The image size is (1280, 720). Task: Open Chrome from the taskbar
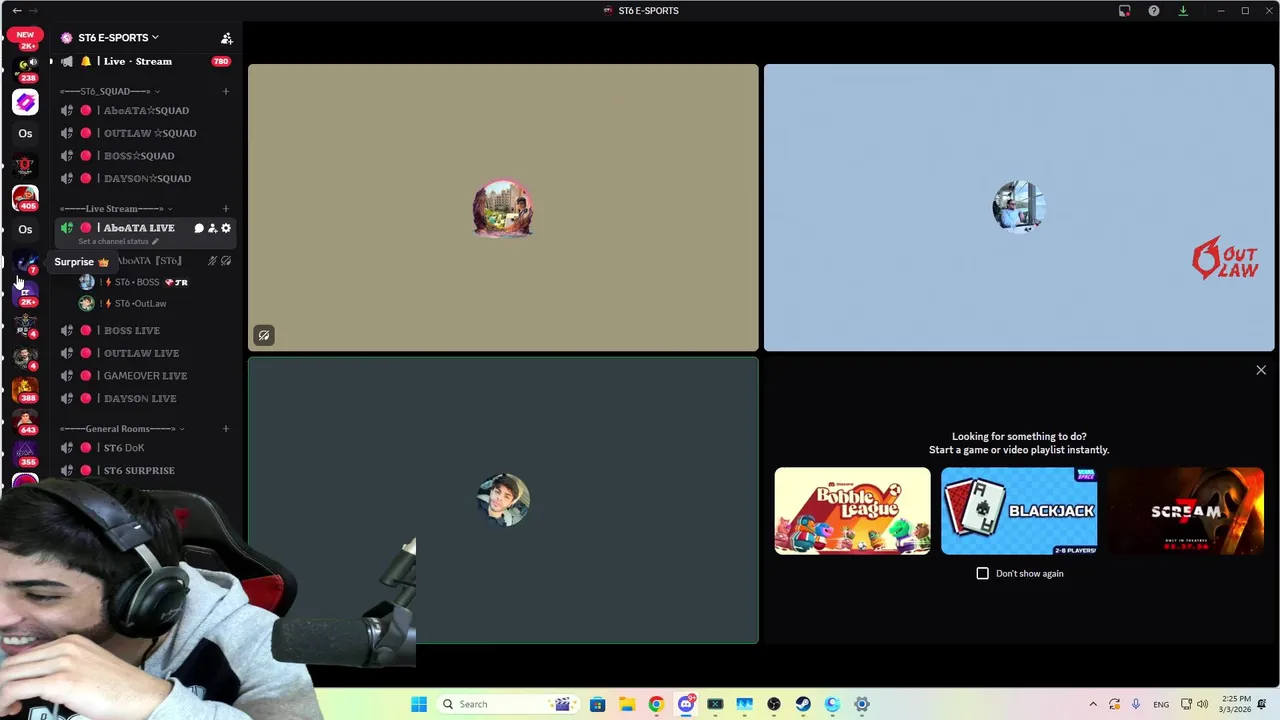(x=656, y=704)
